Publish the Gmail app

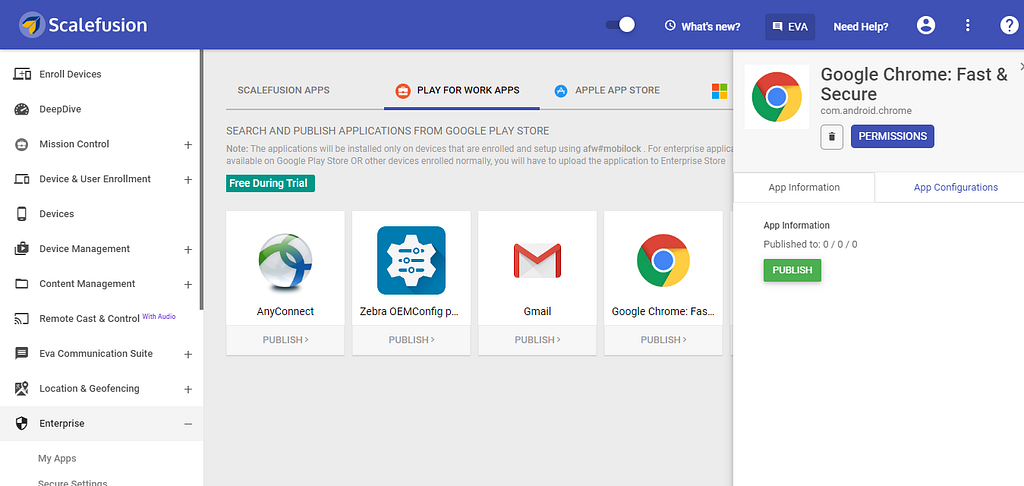point(537,340)
